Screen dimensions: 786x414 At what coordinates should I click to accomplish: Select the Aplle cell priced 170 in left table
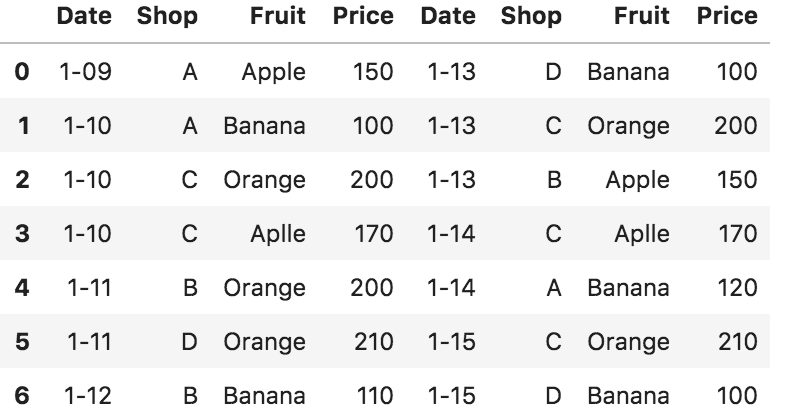[x=278, y=234]
